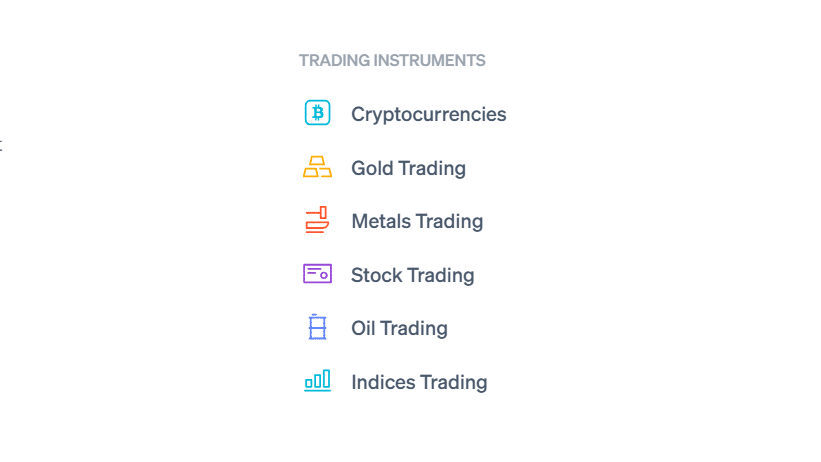Select the Gold Trading menu row
Screen dimensions: 821x462
[384, 168]
